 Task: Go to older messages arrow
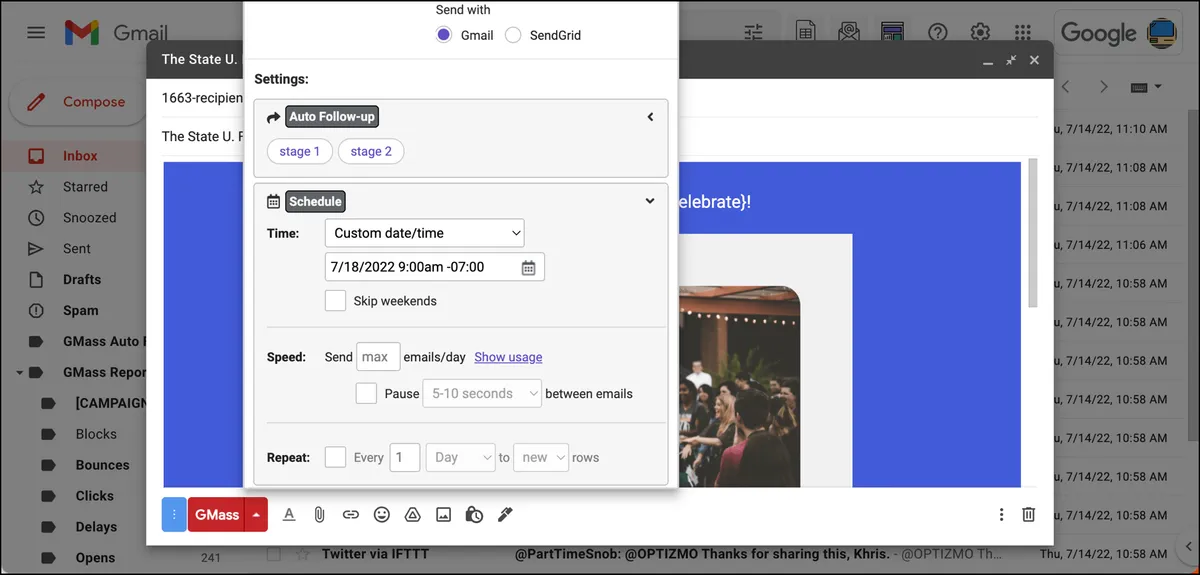coord(1104,87)
